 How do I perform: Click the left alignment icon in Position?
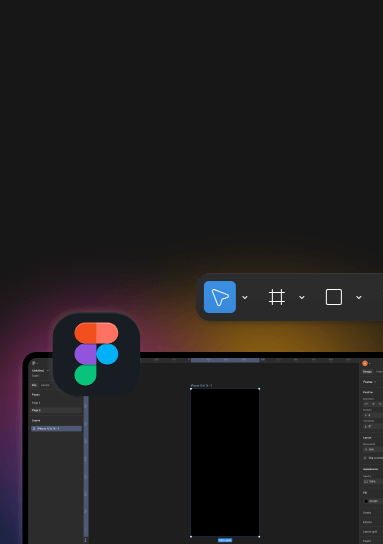coord(366,404)
